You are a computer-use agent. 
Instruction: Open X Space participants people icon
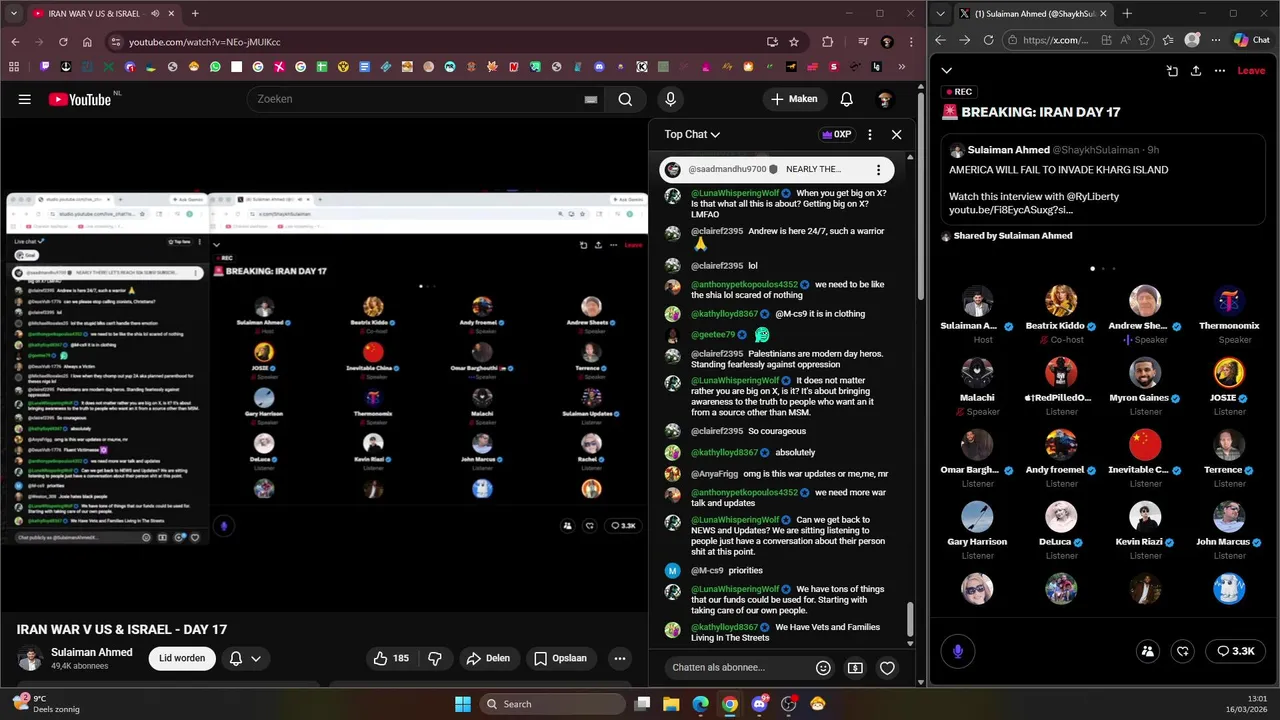click(1148, 651)
